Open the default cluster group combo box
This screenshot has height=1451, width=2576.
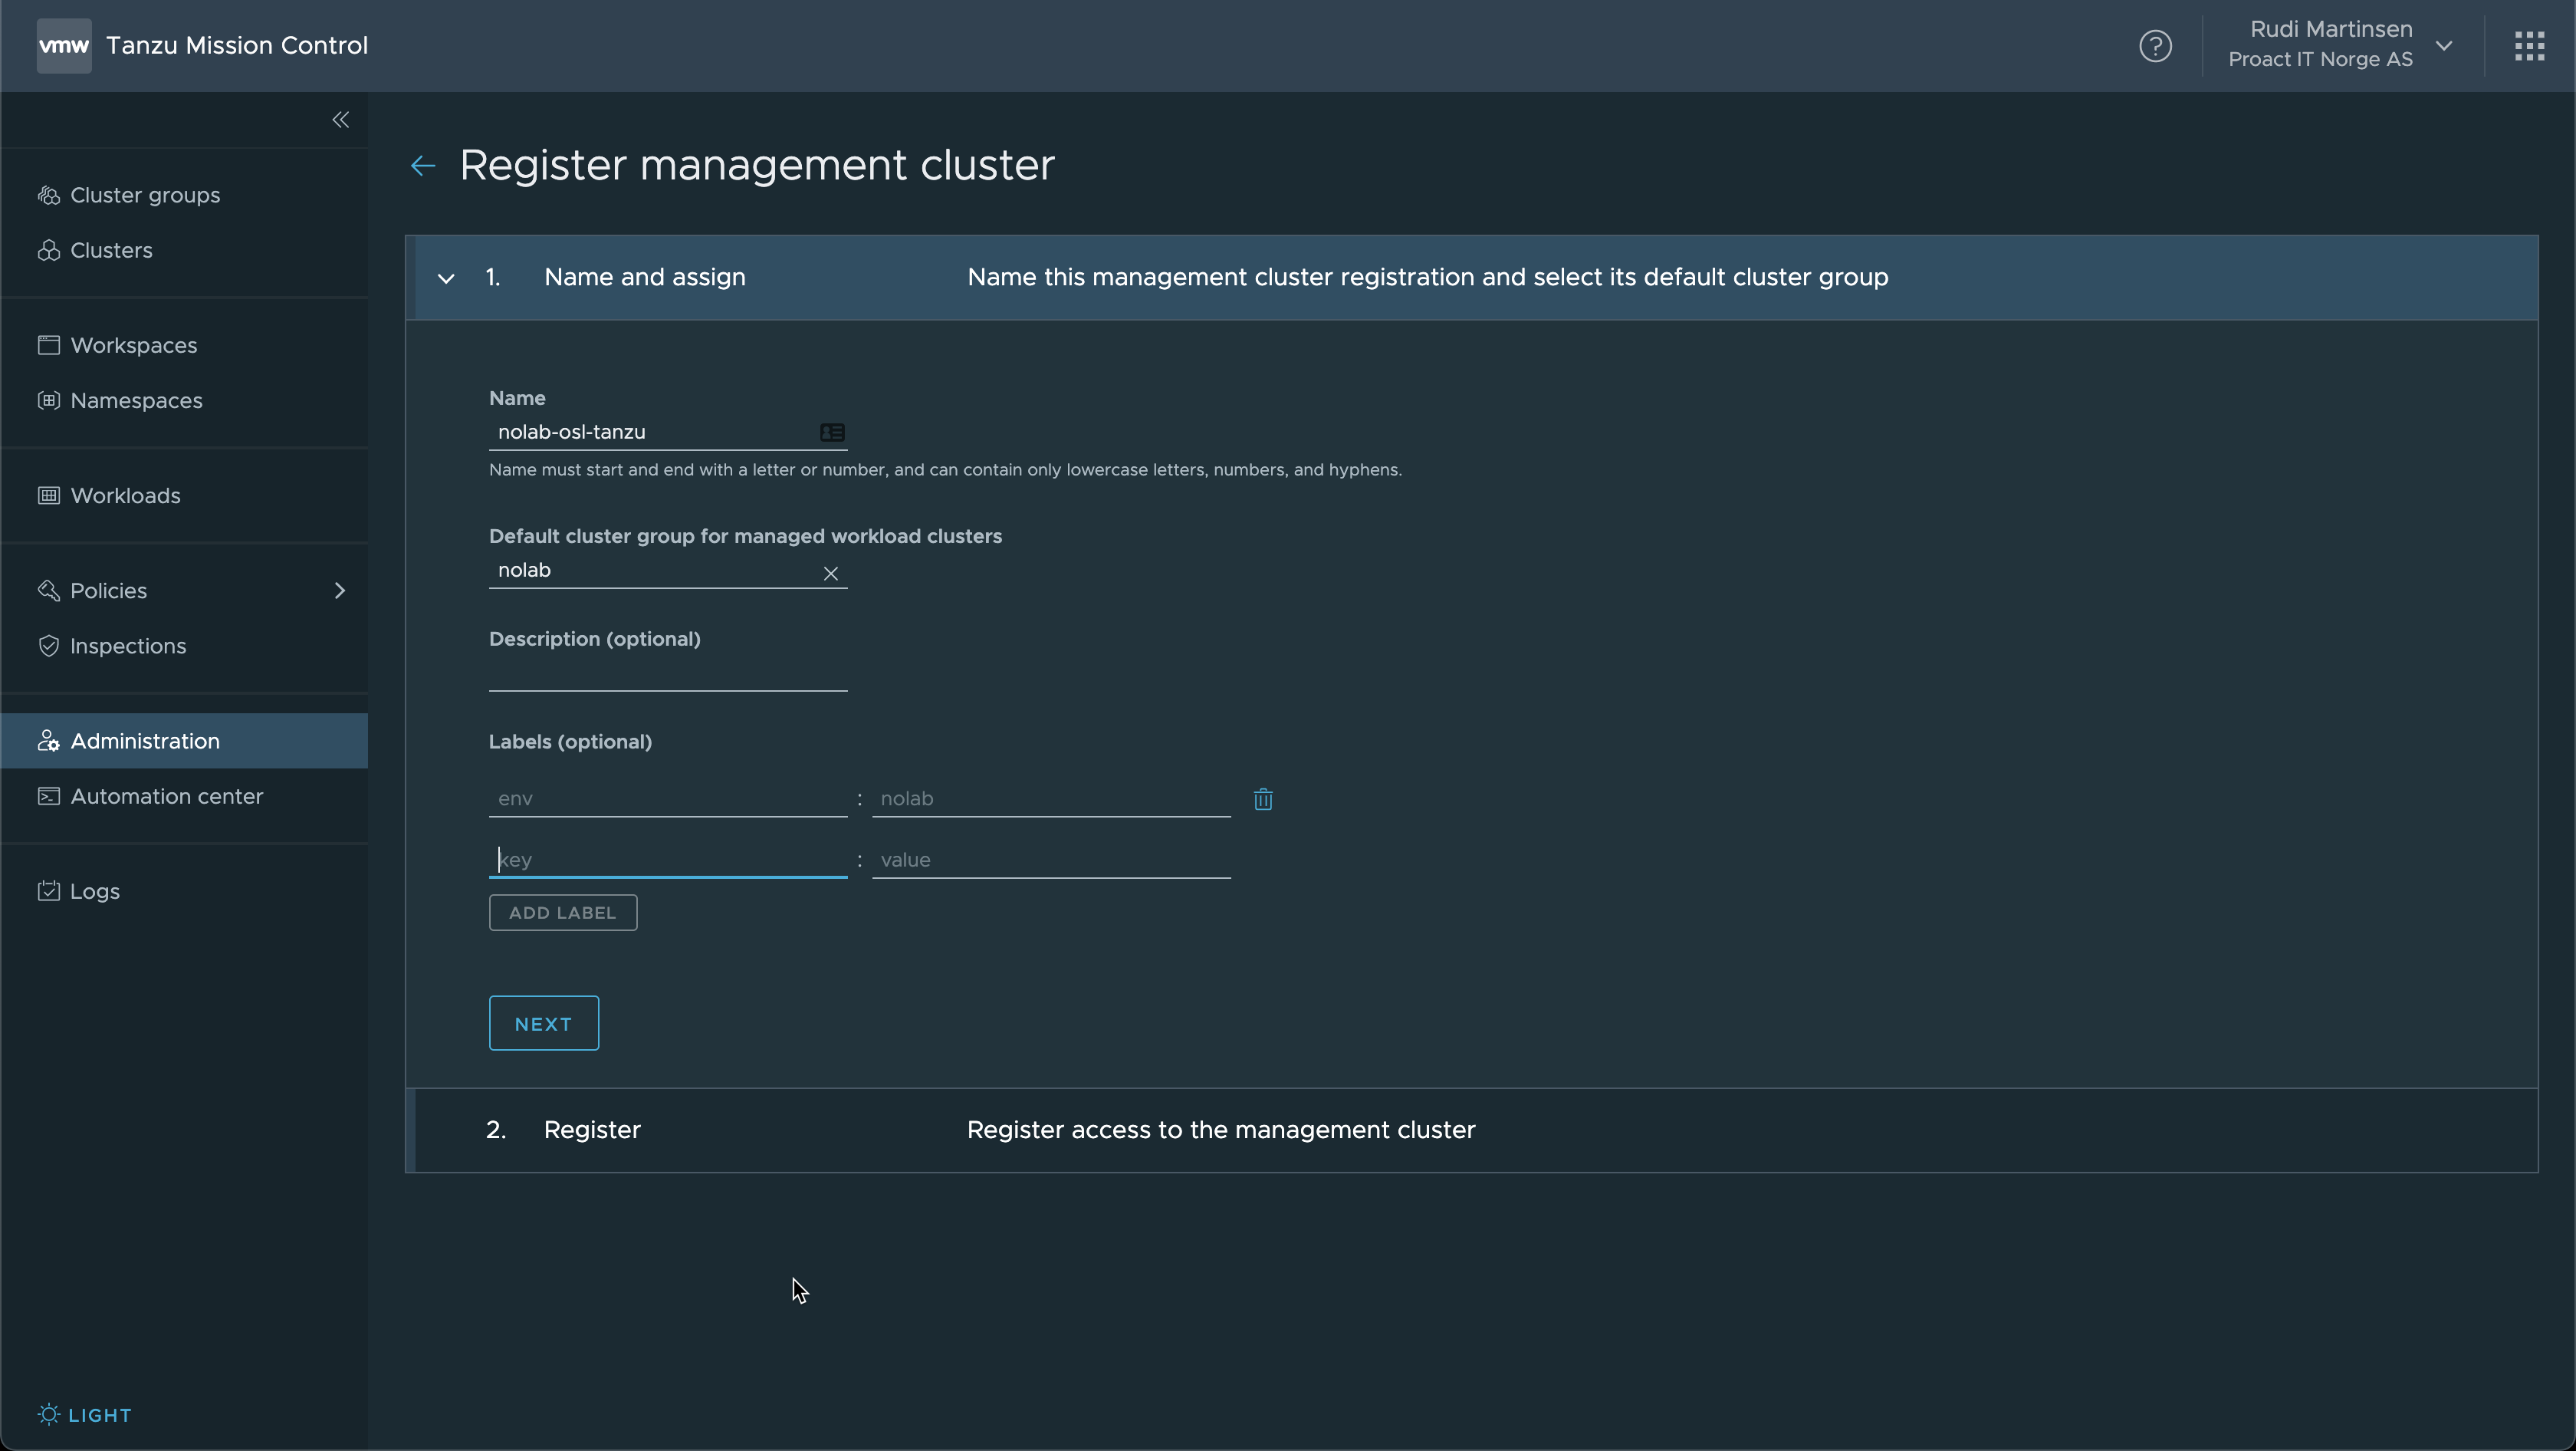click(668, 571)
